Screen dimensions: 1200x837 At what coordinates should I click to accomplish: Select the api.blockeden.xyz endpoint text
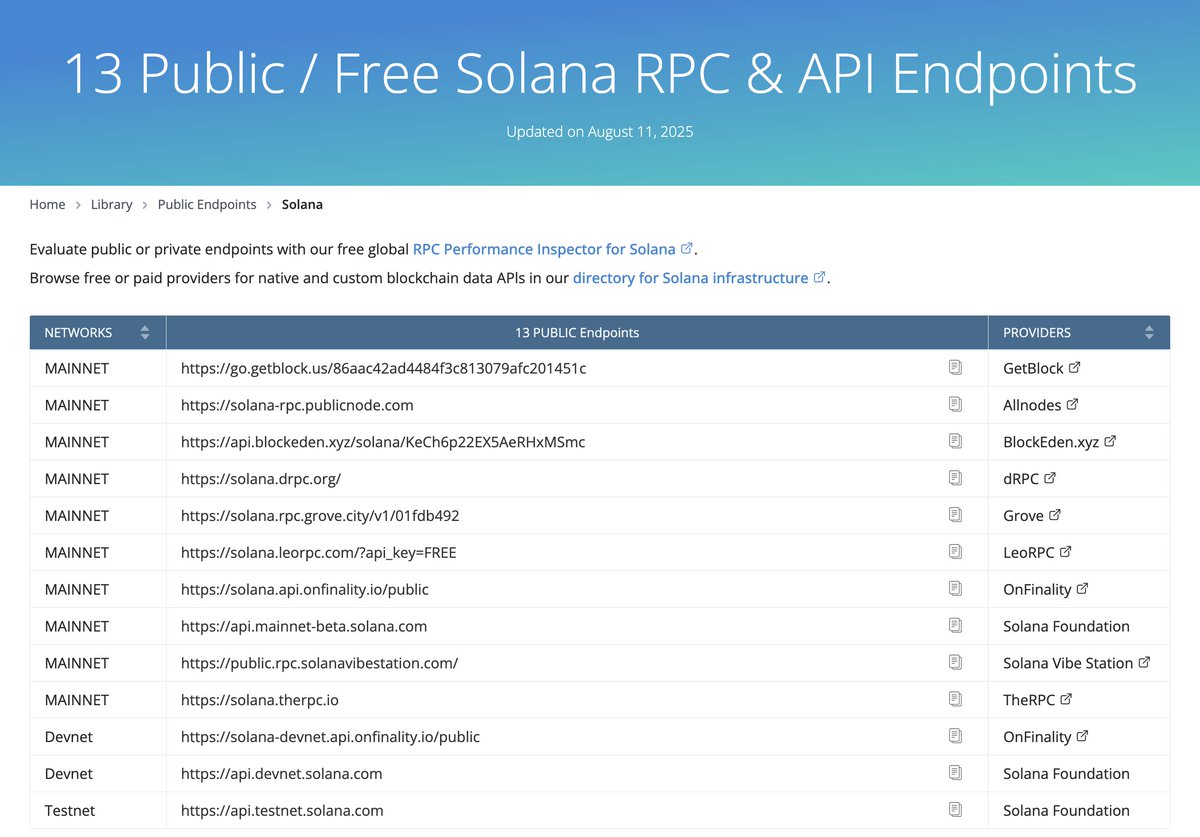[383, 441]
